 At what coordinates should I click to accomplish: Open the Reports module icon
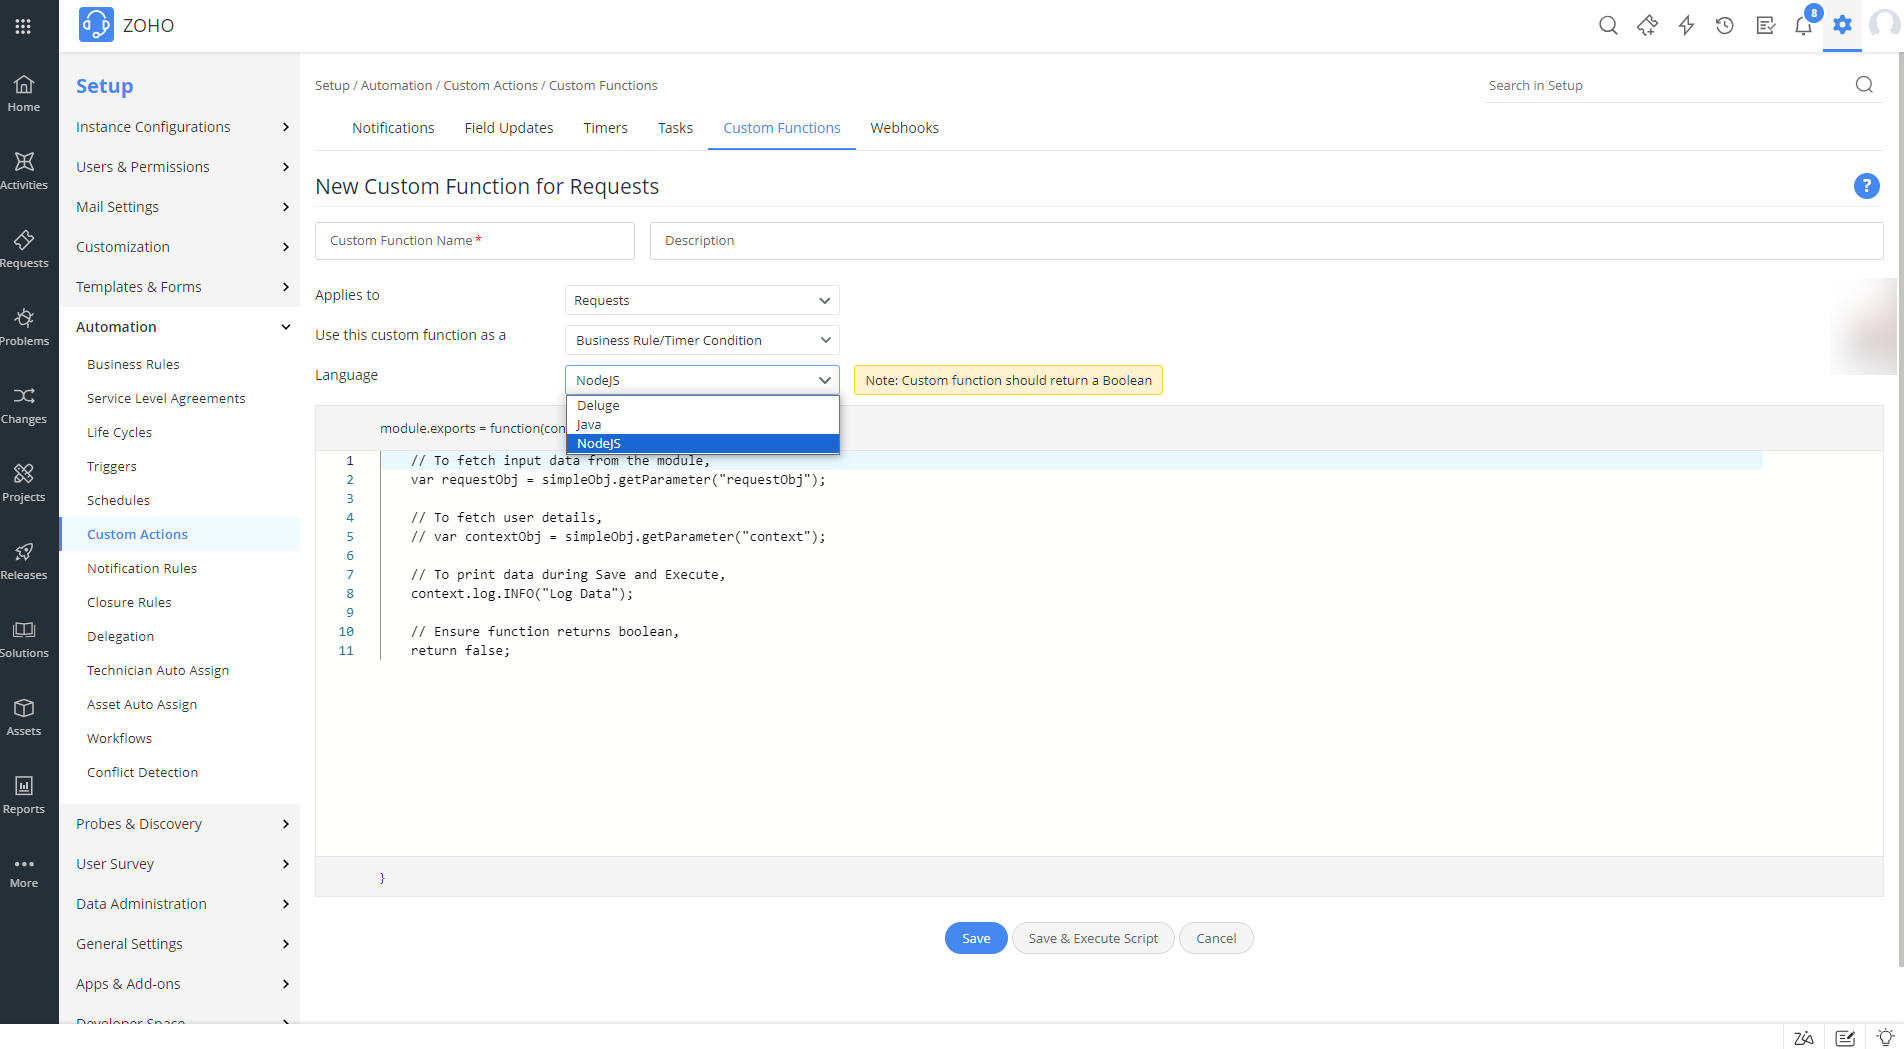pyautogui.click(x=24, y=795)
